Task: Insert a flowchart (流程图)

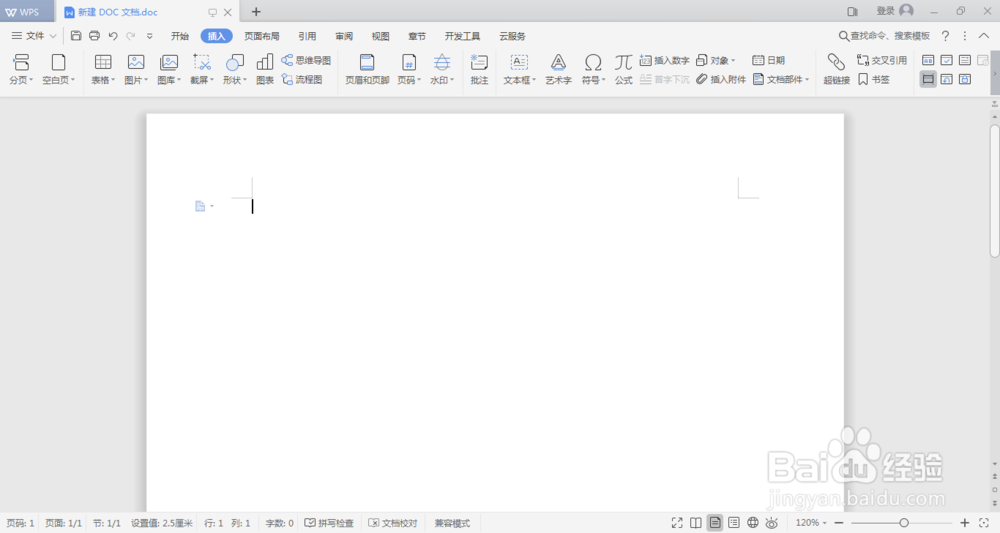Action: [302, 79]
